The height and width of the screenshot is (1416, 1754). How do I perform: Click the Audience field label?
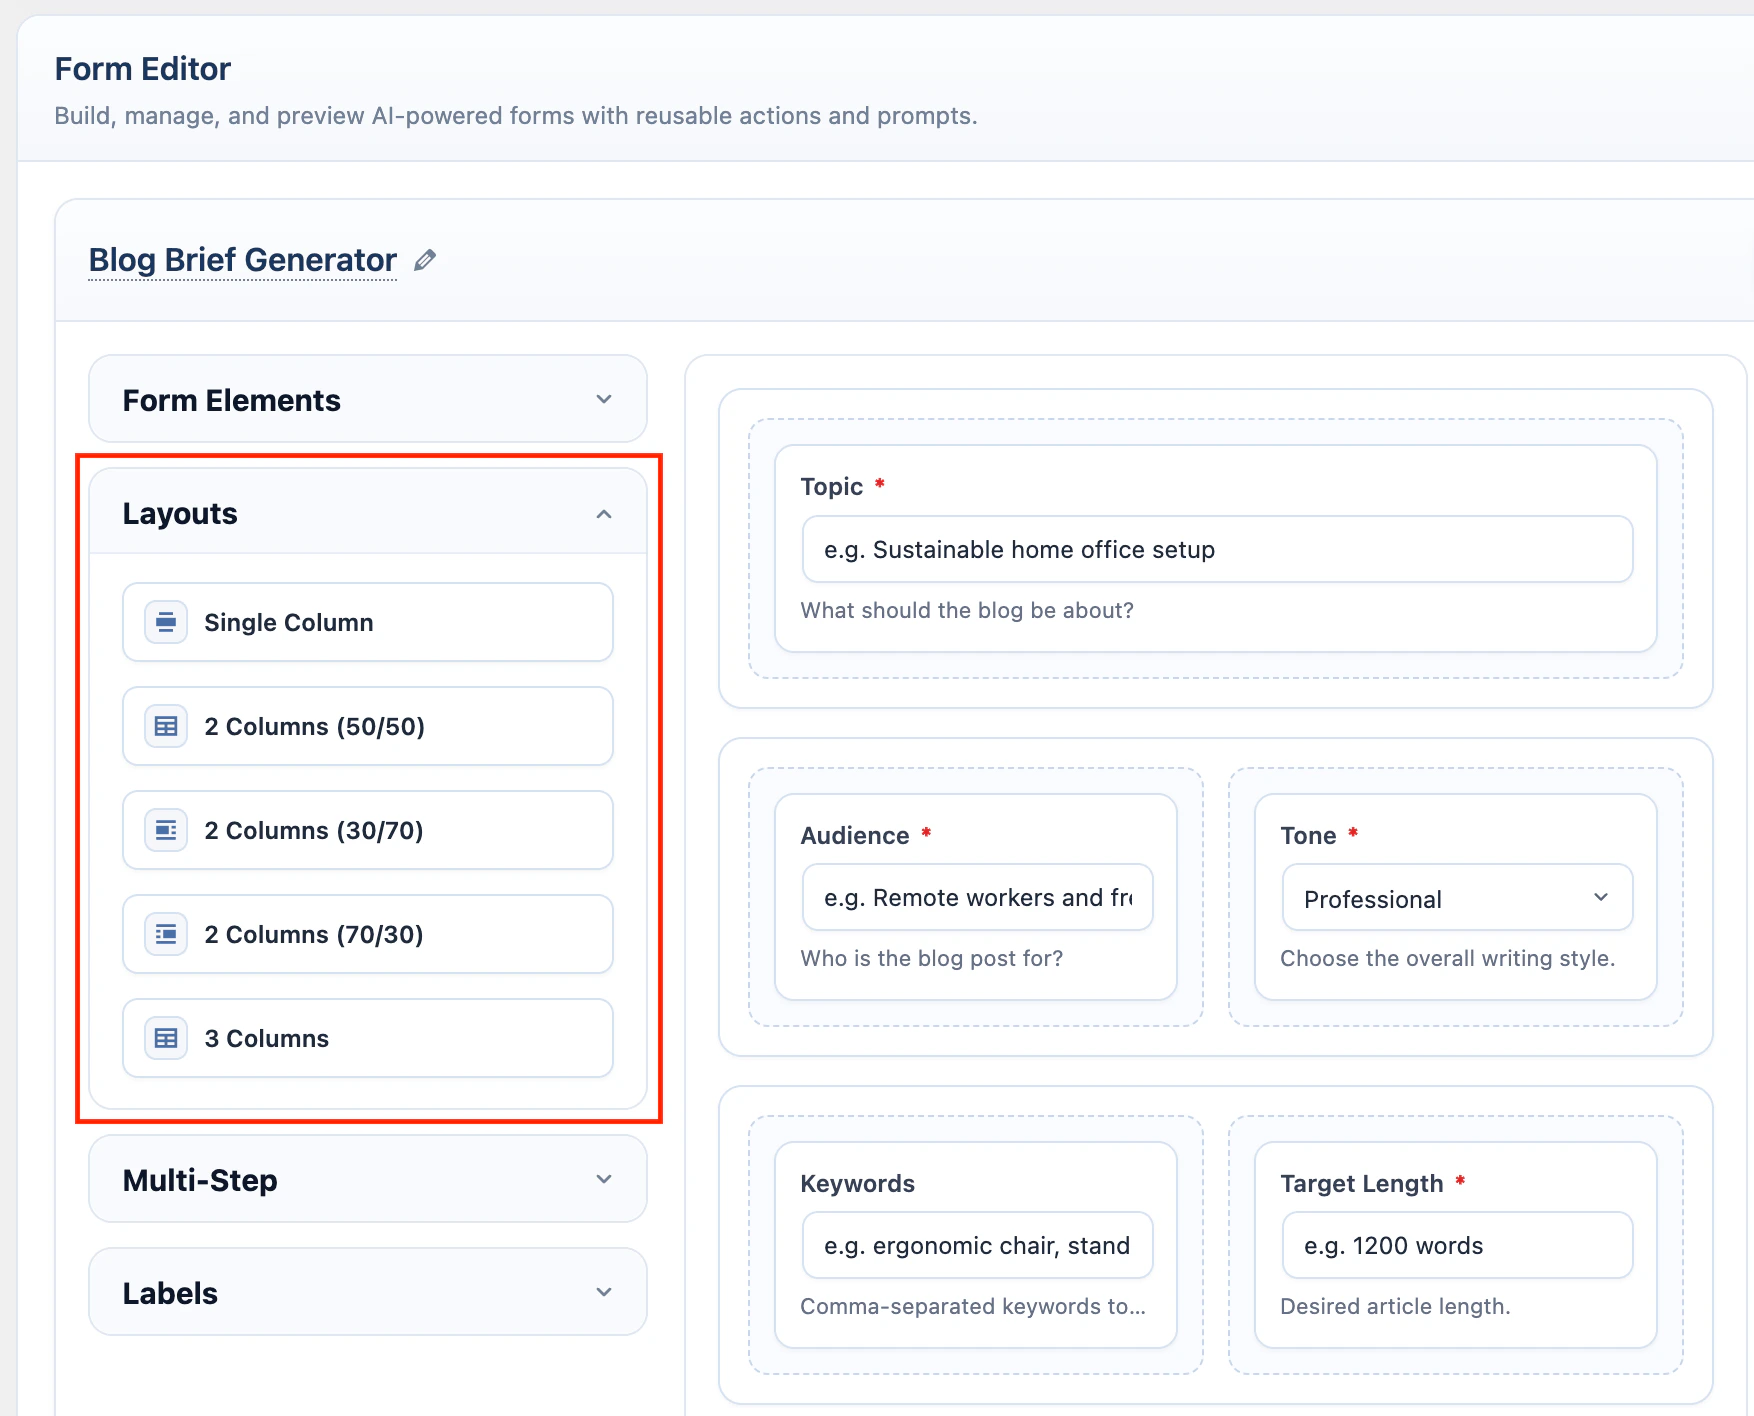[x=855, y=835]
